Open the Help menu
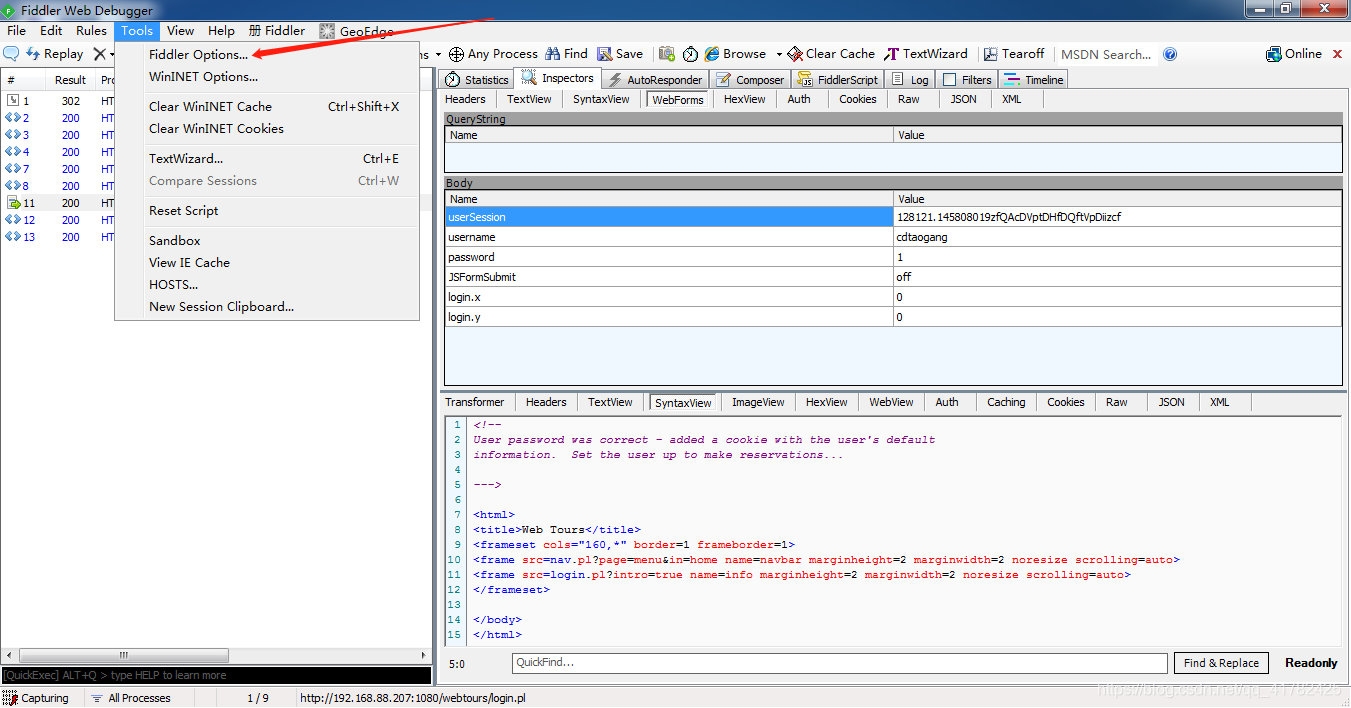The height and width of the screenshot is (708, 1351). (x=221, y=31)
